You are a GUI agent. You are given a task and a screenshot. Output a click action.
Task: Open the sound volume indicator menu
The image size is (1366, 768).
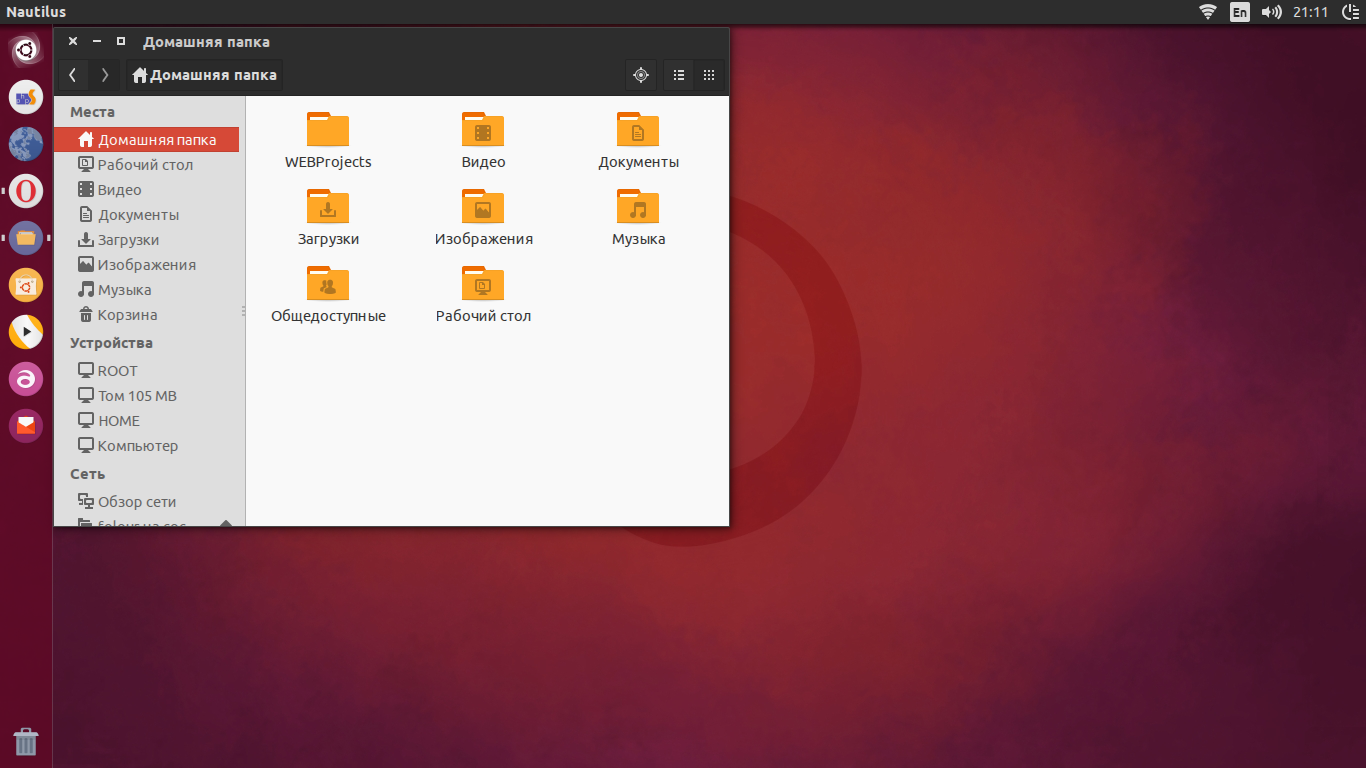coord(1271,12)
